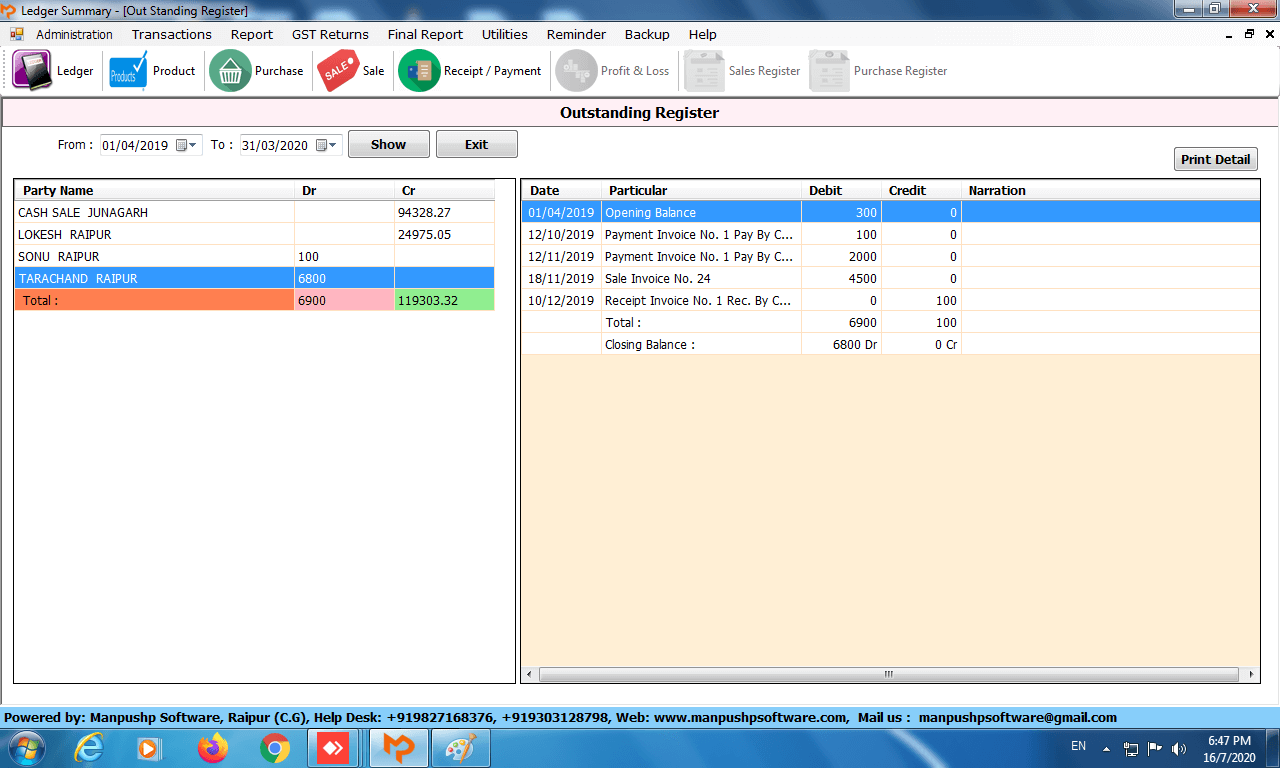Viewport: 1280px width, 768px height.
Task: Click the Closing Balance row
Action: (x=890, y=344)
